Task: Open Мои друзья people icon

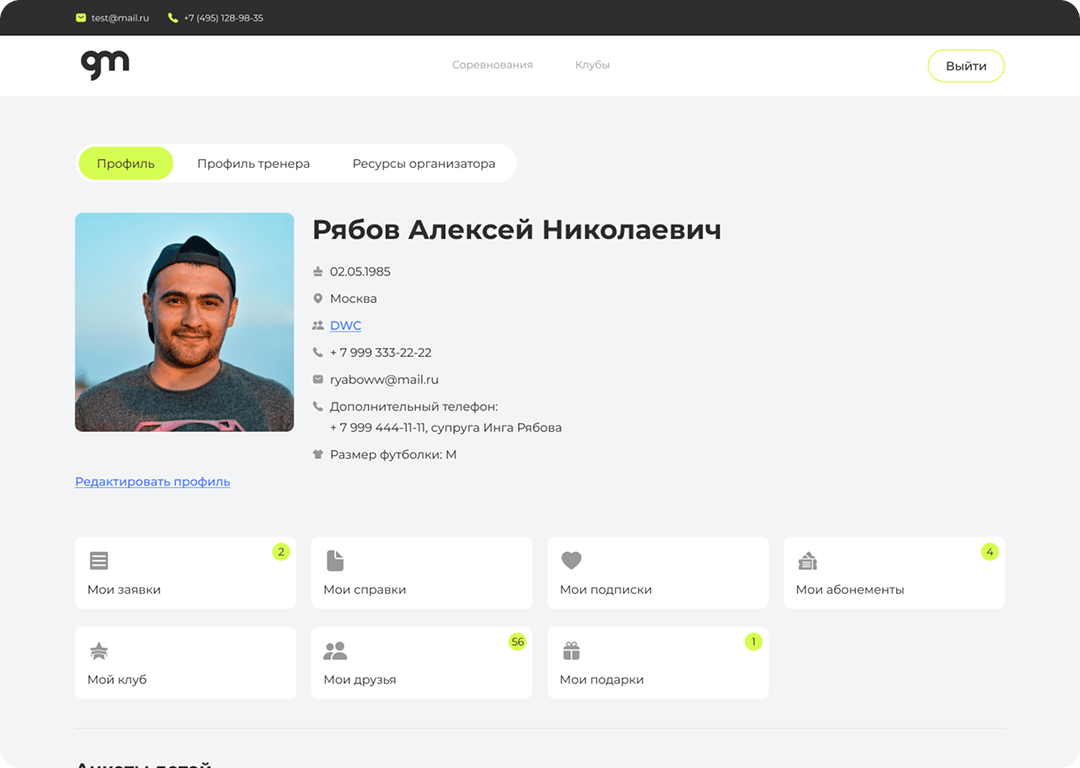Action: 335,651
